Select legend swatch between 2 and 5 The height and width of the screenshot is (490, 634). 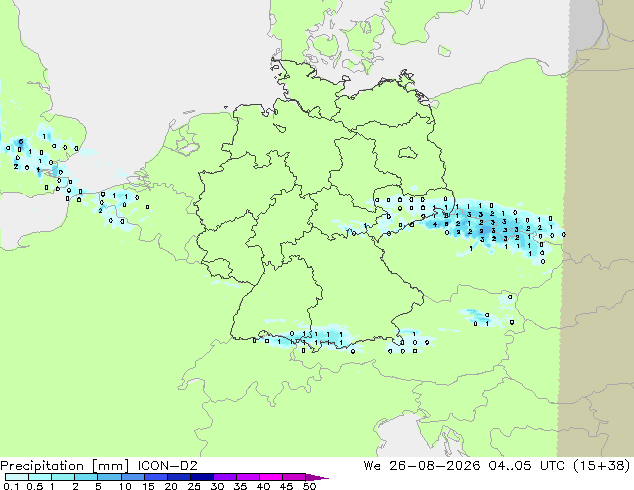click(86, 477)
